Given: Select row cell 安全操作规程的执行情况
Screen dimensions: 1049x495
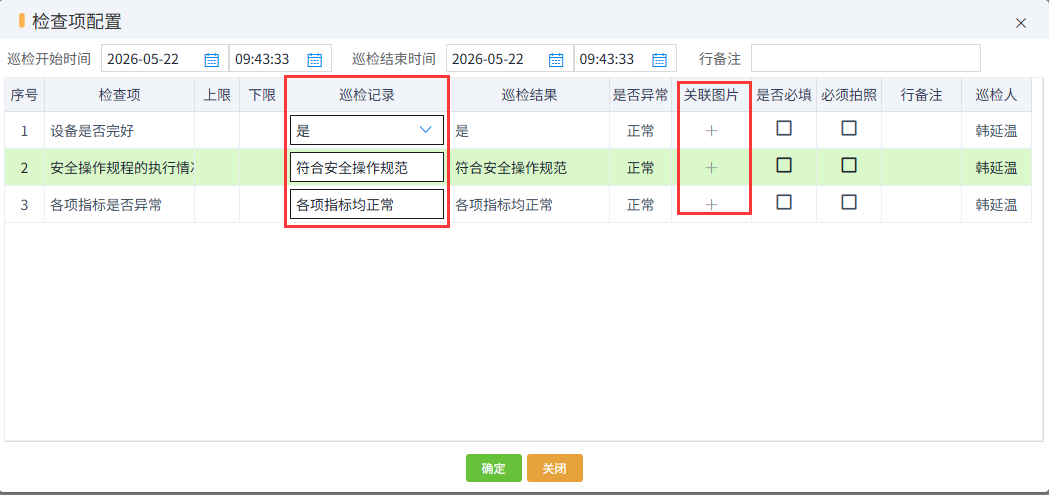Looking at the screenshot, I should point(119,168).
